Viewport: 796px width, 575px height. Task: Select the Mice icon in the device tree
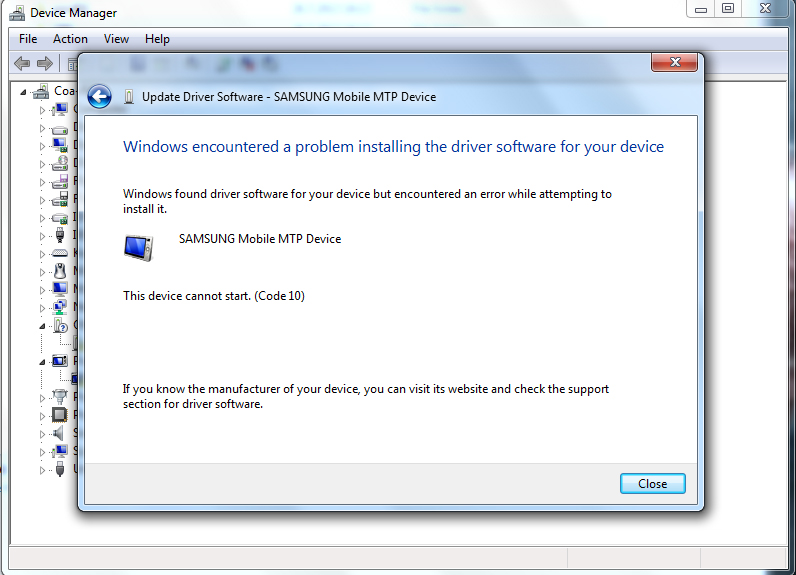pos(60,271)
